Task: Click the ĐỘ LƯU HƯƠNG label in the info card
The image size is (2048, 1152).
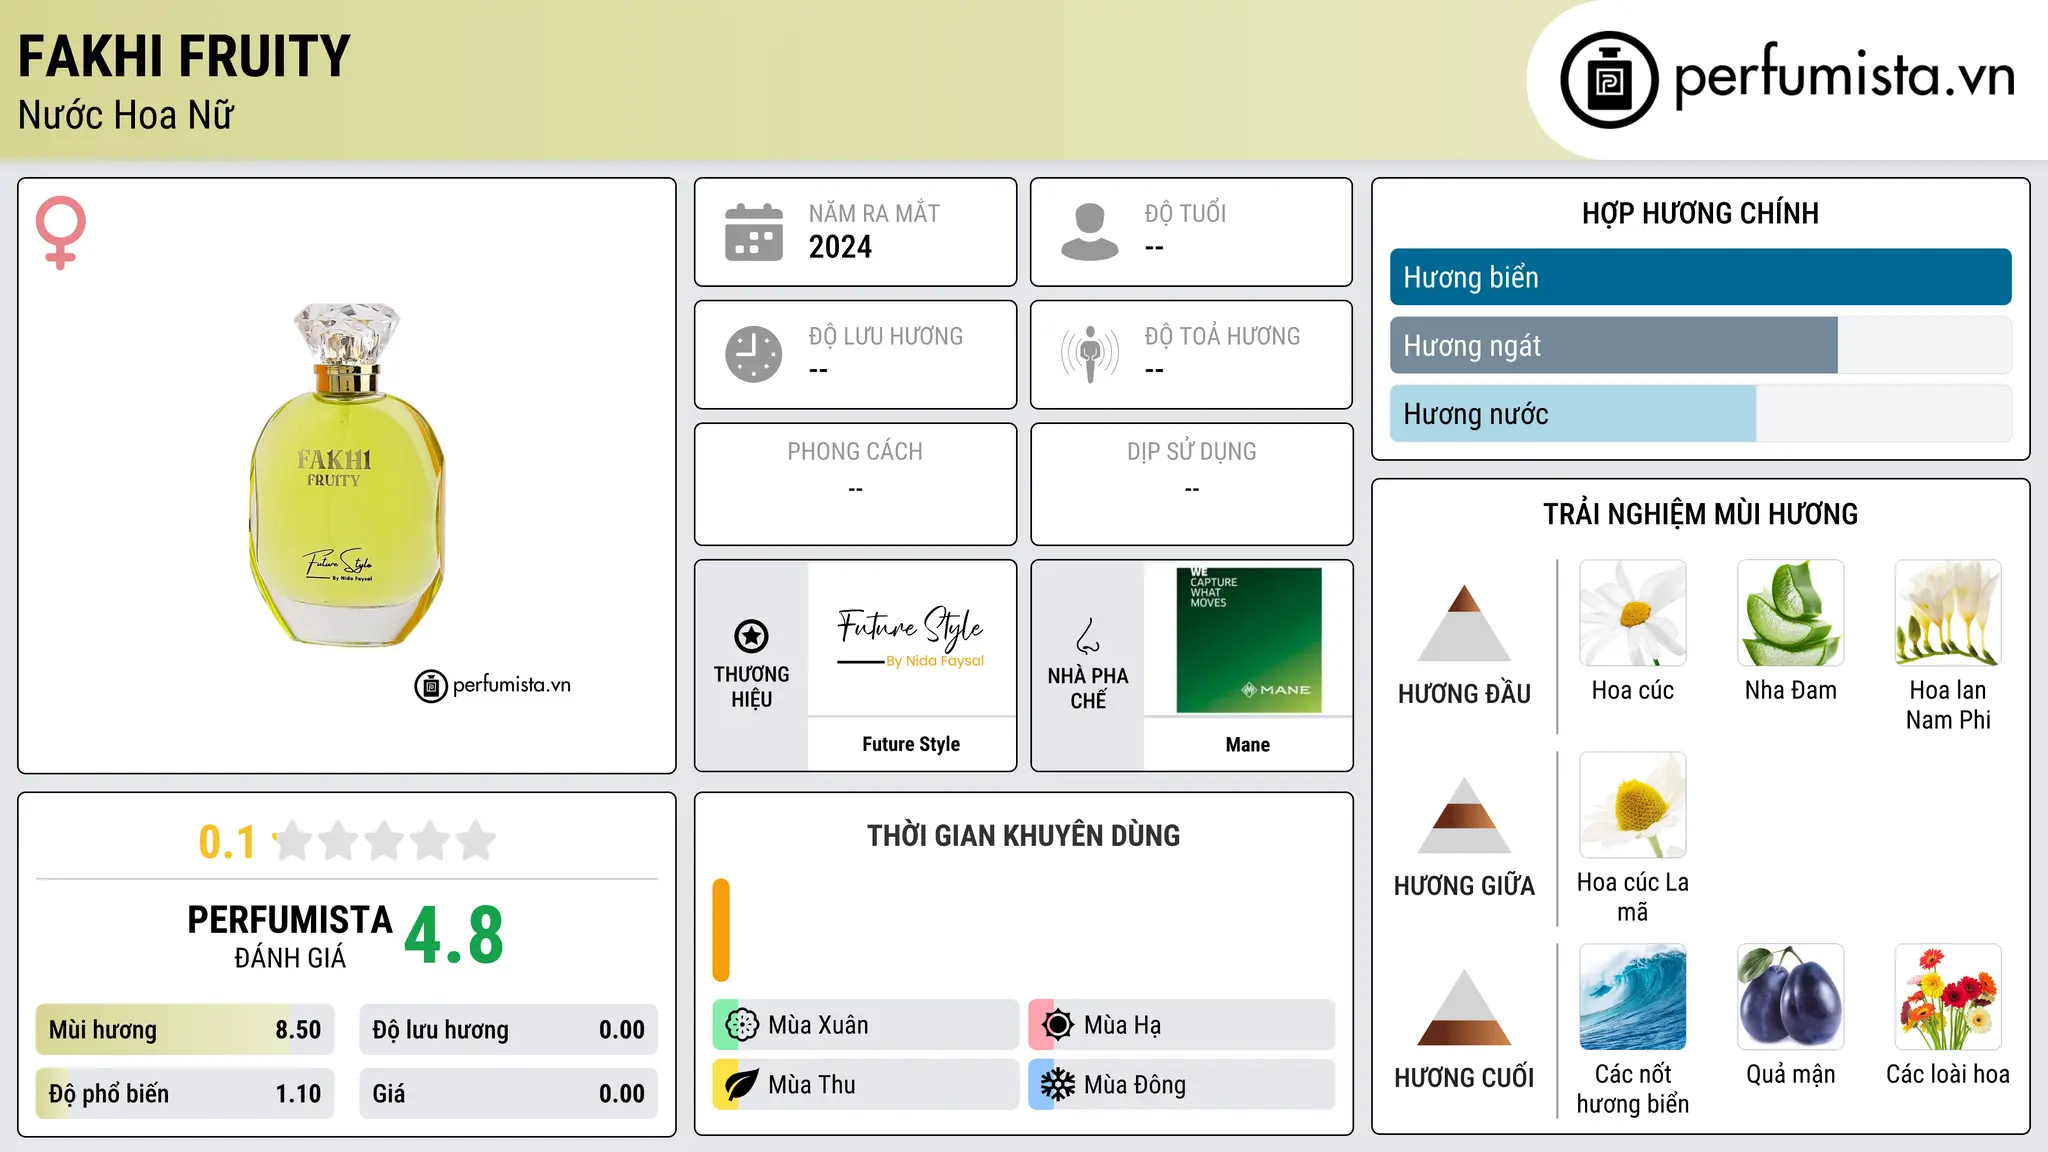Action: click(885, 336)
